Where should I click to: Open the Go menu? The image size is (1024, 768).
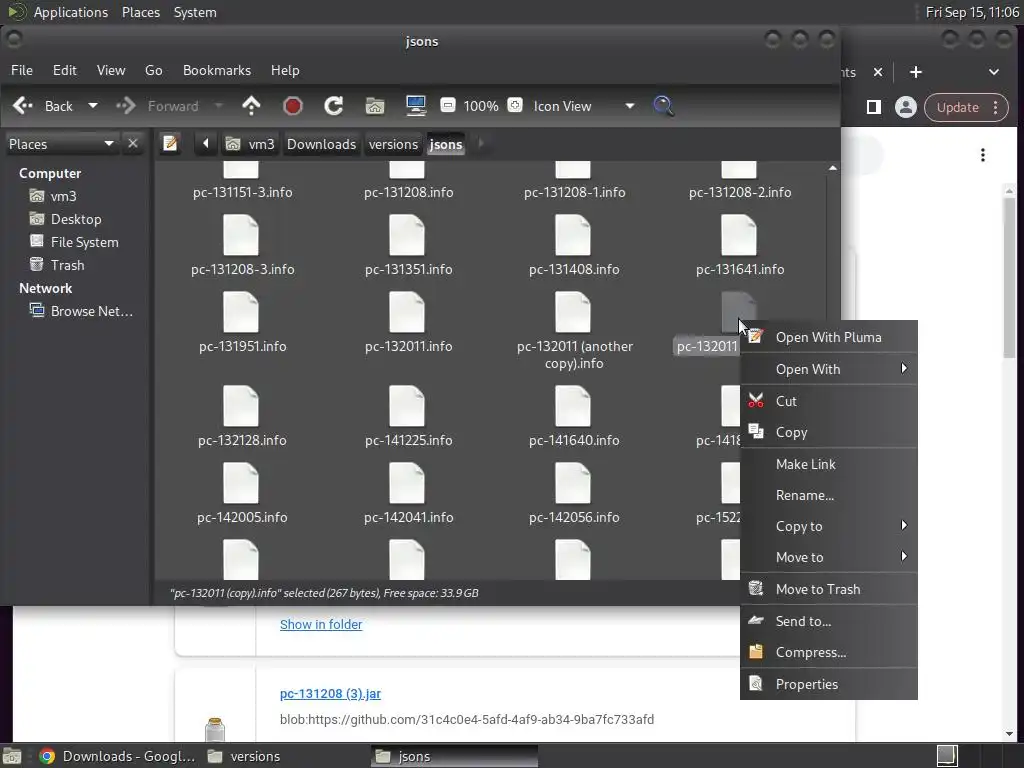tap(153, 70)
